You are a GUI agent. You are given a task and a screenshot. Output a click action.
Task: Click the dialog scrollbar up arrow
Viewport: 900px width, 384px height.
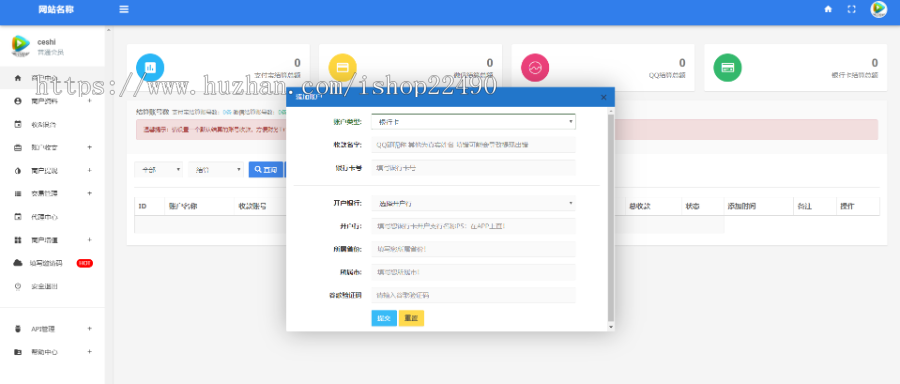(x=611, y=111)
